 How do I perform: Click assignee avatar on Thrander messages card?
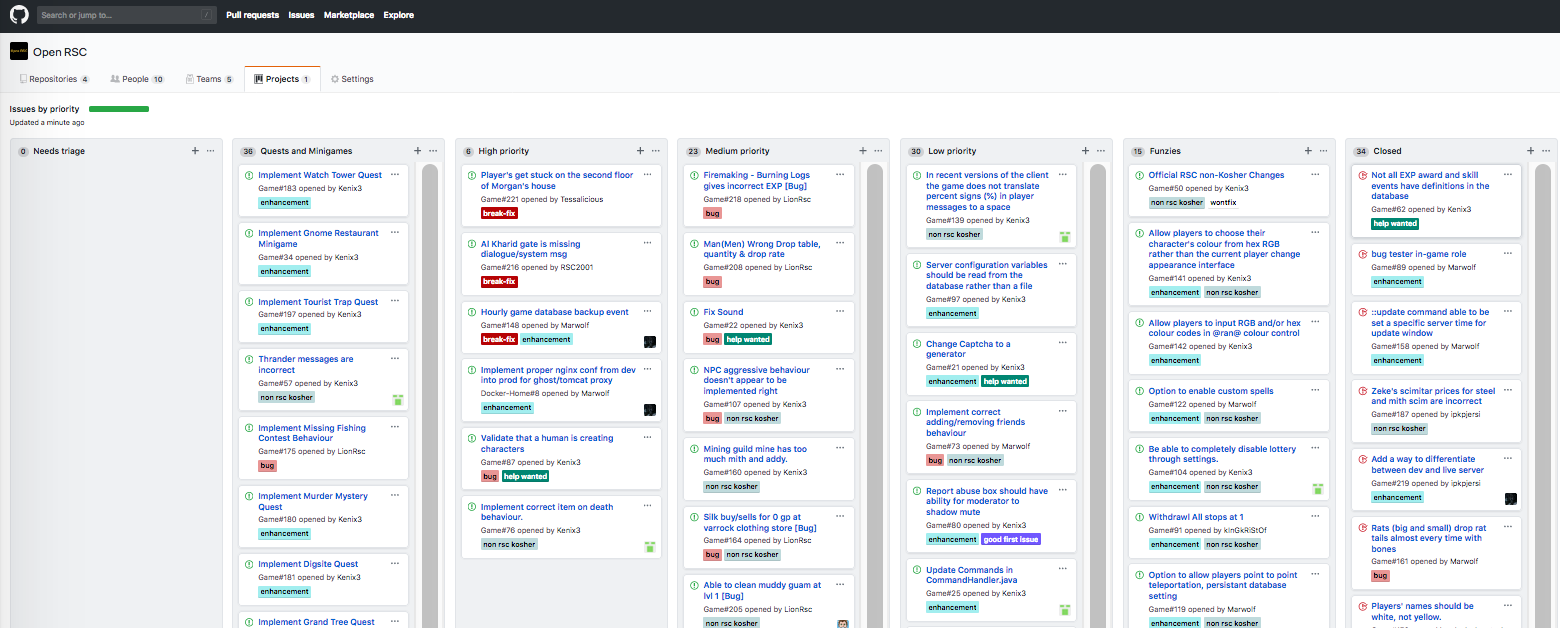(398, 400)
